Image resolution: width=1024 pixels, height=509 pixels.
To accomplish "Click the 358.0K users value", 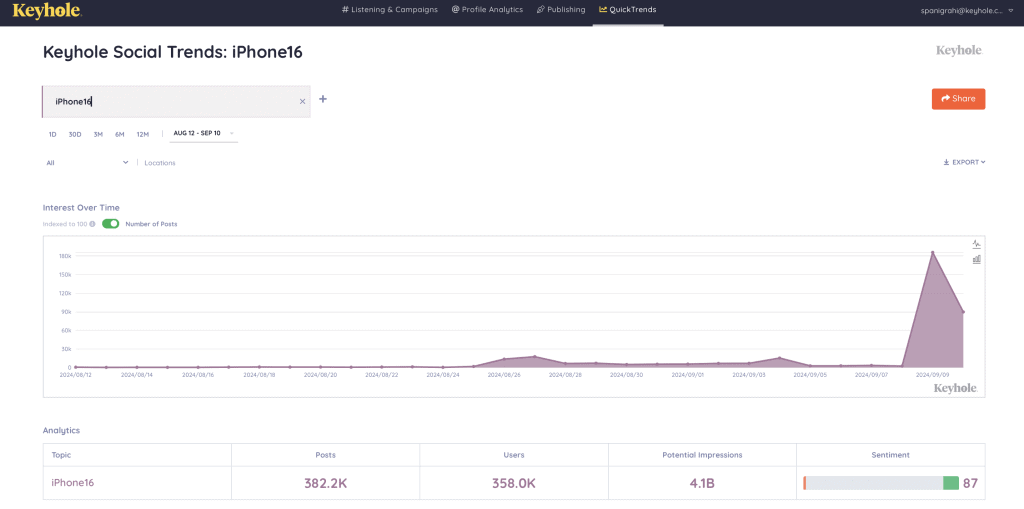I will click(x=514, y=484).
